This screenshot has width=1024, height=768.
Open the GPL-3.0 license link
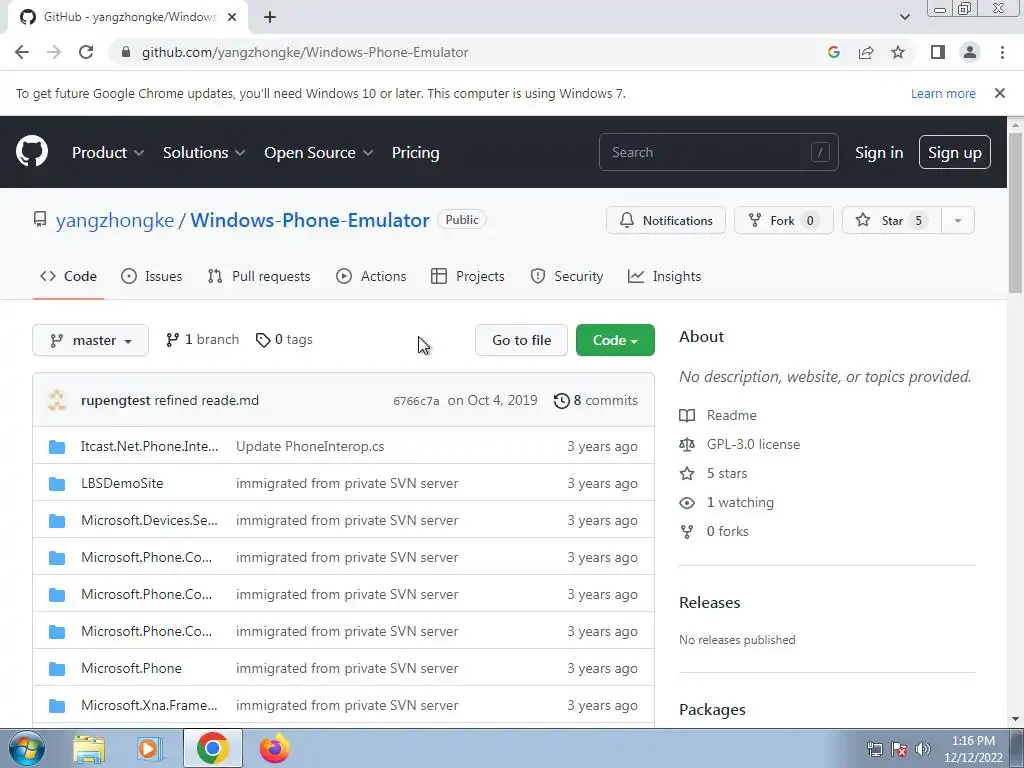[739, 444]
